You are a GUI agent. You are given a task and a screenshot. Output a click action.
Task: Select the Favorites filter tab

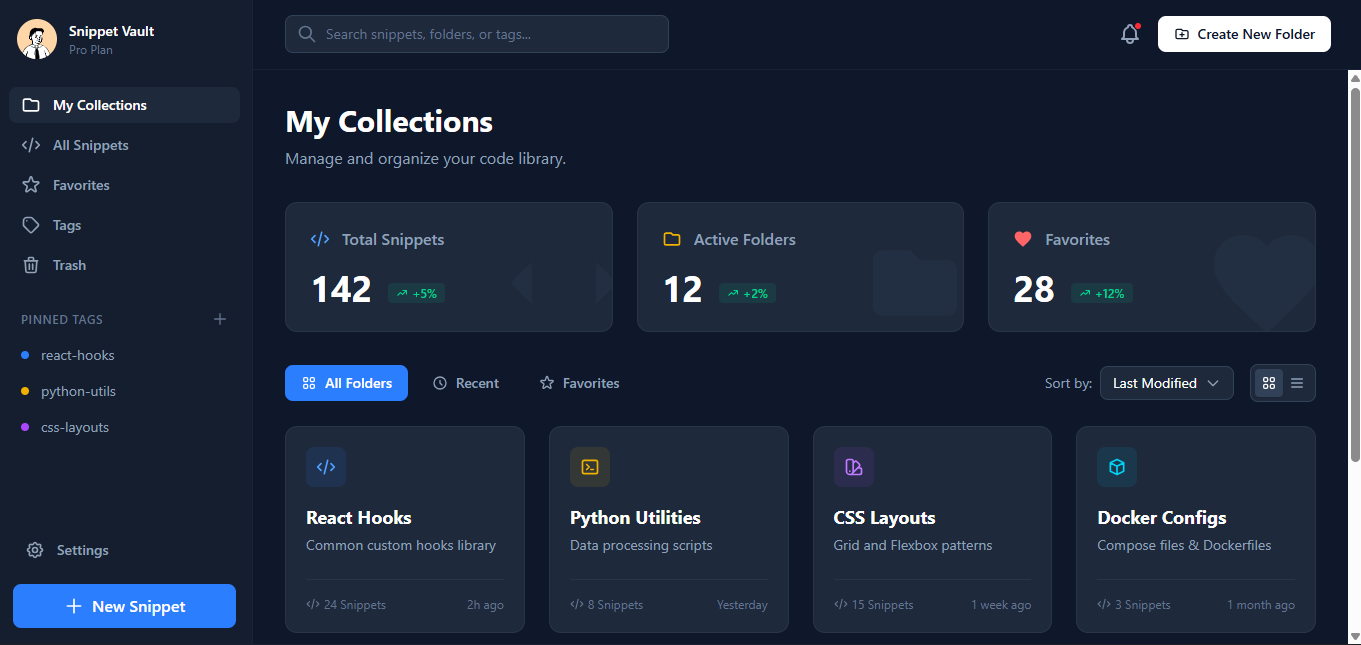[x=579, y=383]
